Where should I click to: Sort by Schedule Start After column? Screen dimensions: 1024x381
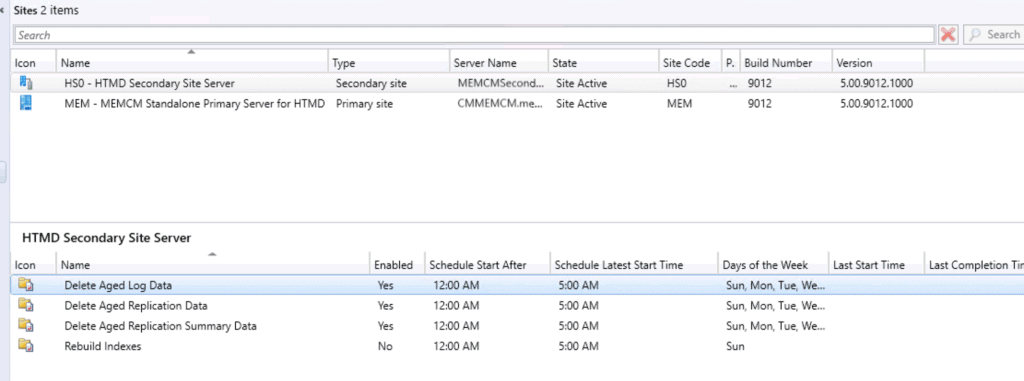pyautogui.click(x=487, y=265)
